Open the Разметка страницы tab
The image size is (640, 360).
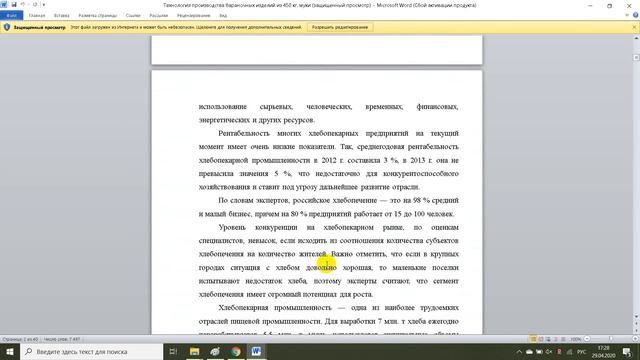click(98, 16)
